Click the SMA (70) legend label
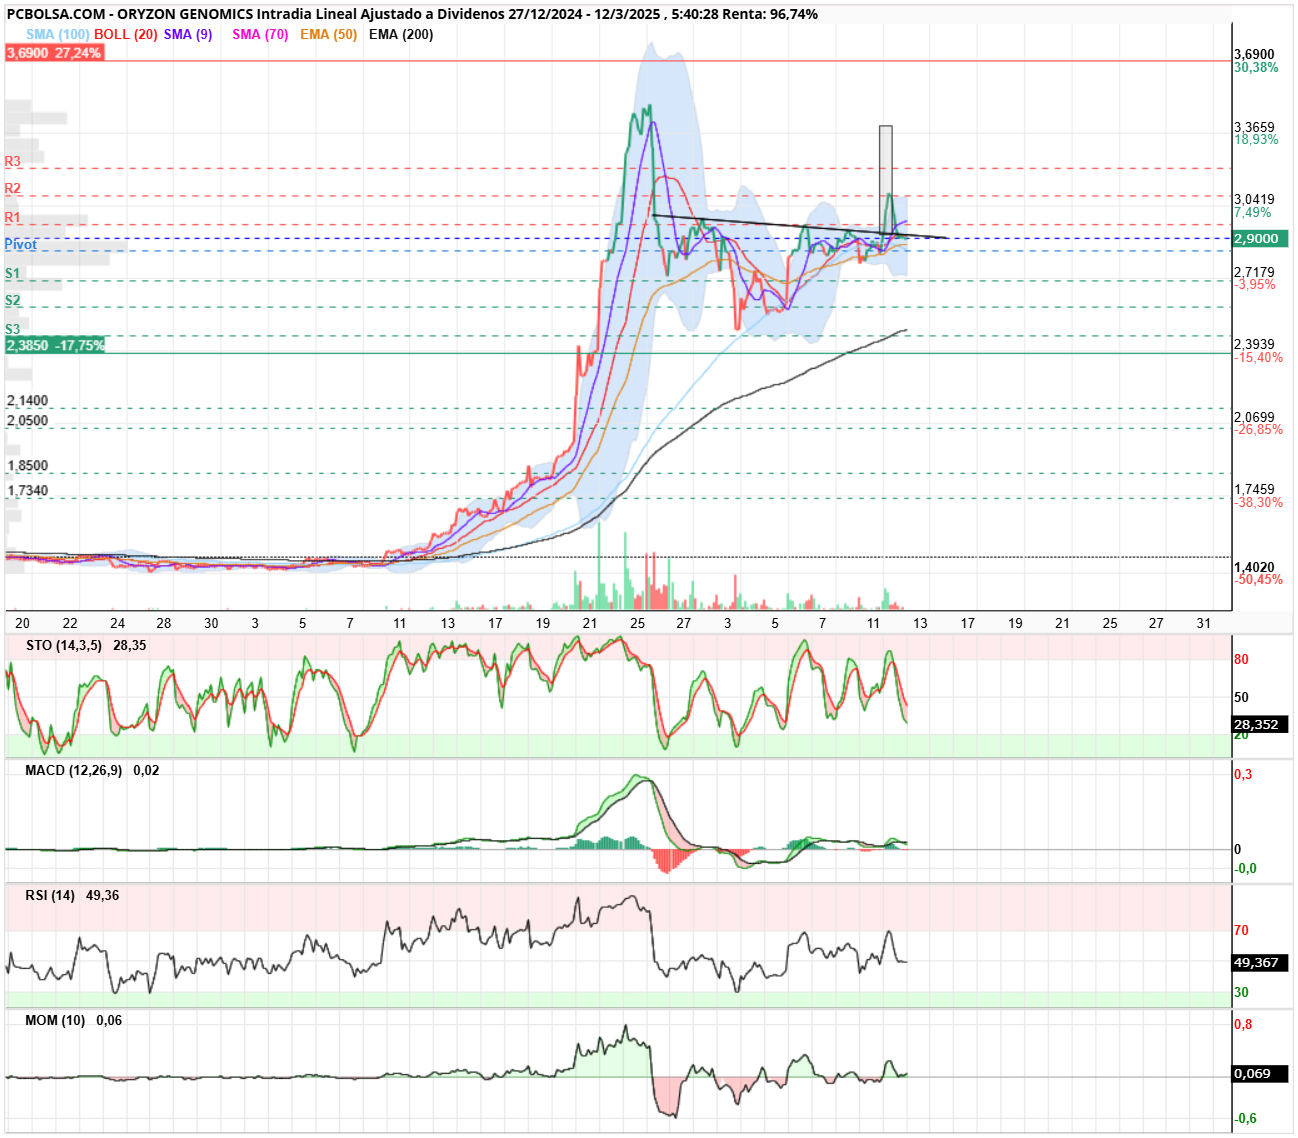1298x1138 pixels. 260,34
